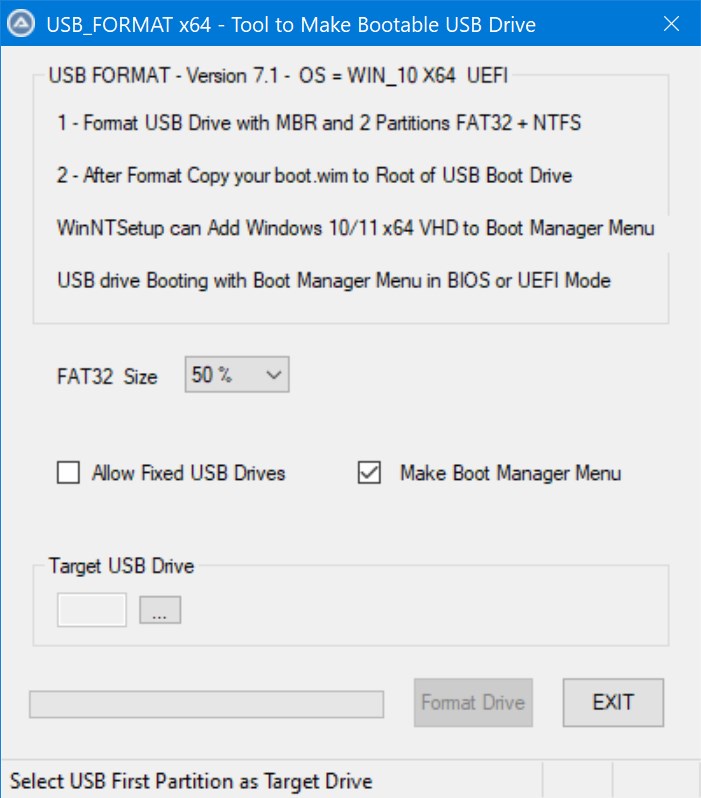The height and width of the screenshot is (798, 701).
Task: Uncheck the Make Boot Manager Menu checkbox
Action: point(370,473)
